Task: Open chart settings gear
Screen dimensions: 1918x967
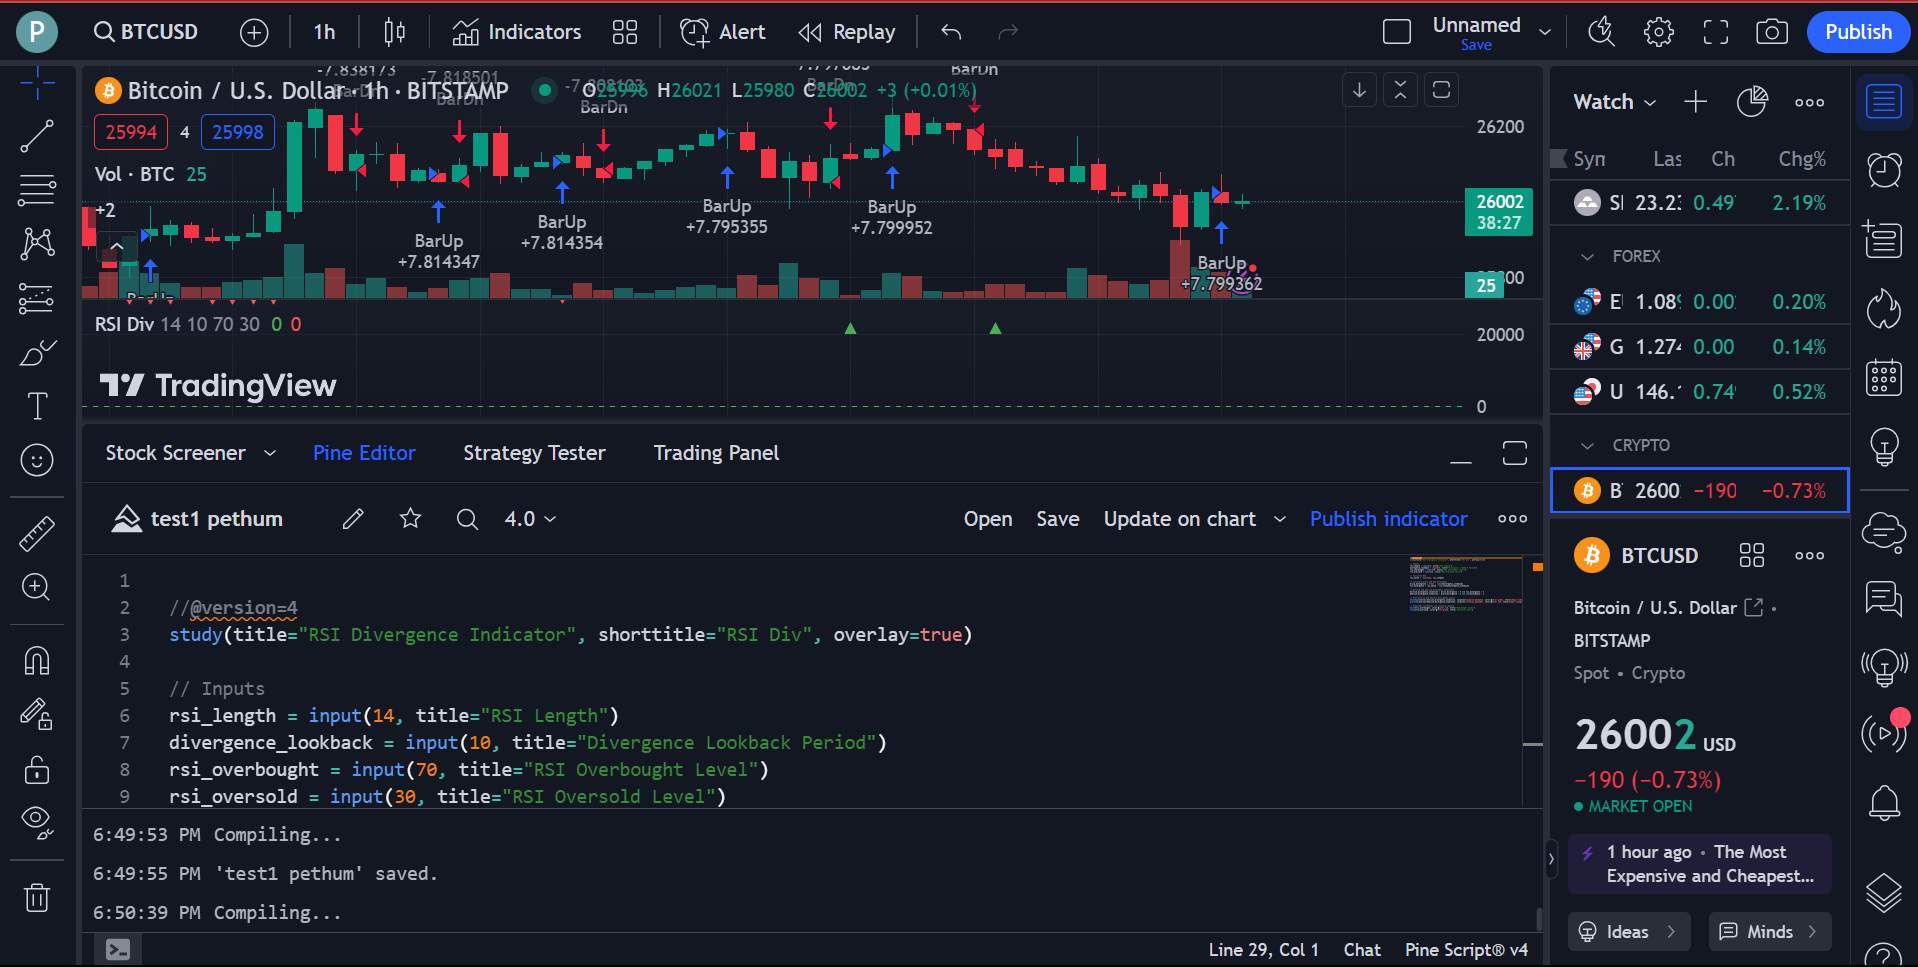Action: [x=1659, y=32]
